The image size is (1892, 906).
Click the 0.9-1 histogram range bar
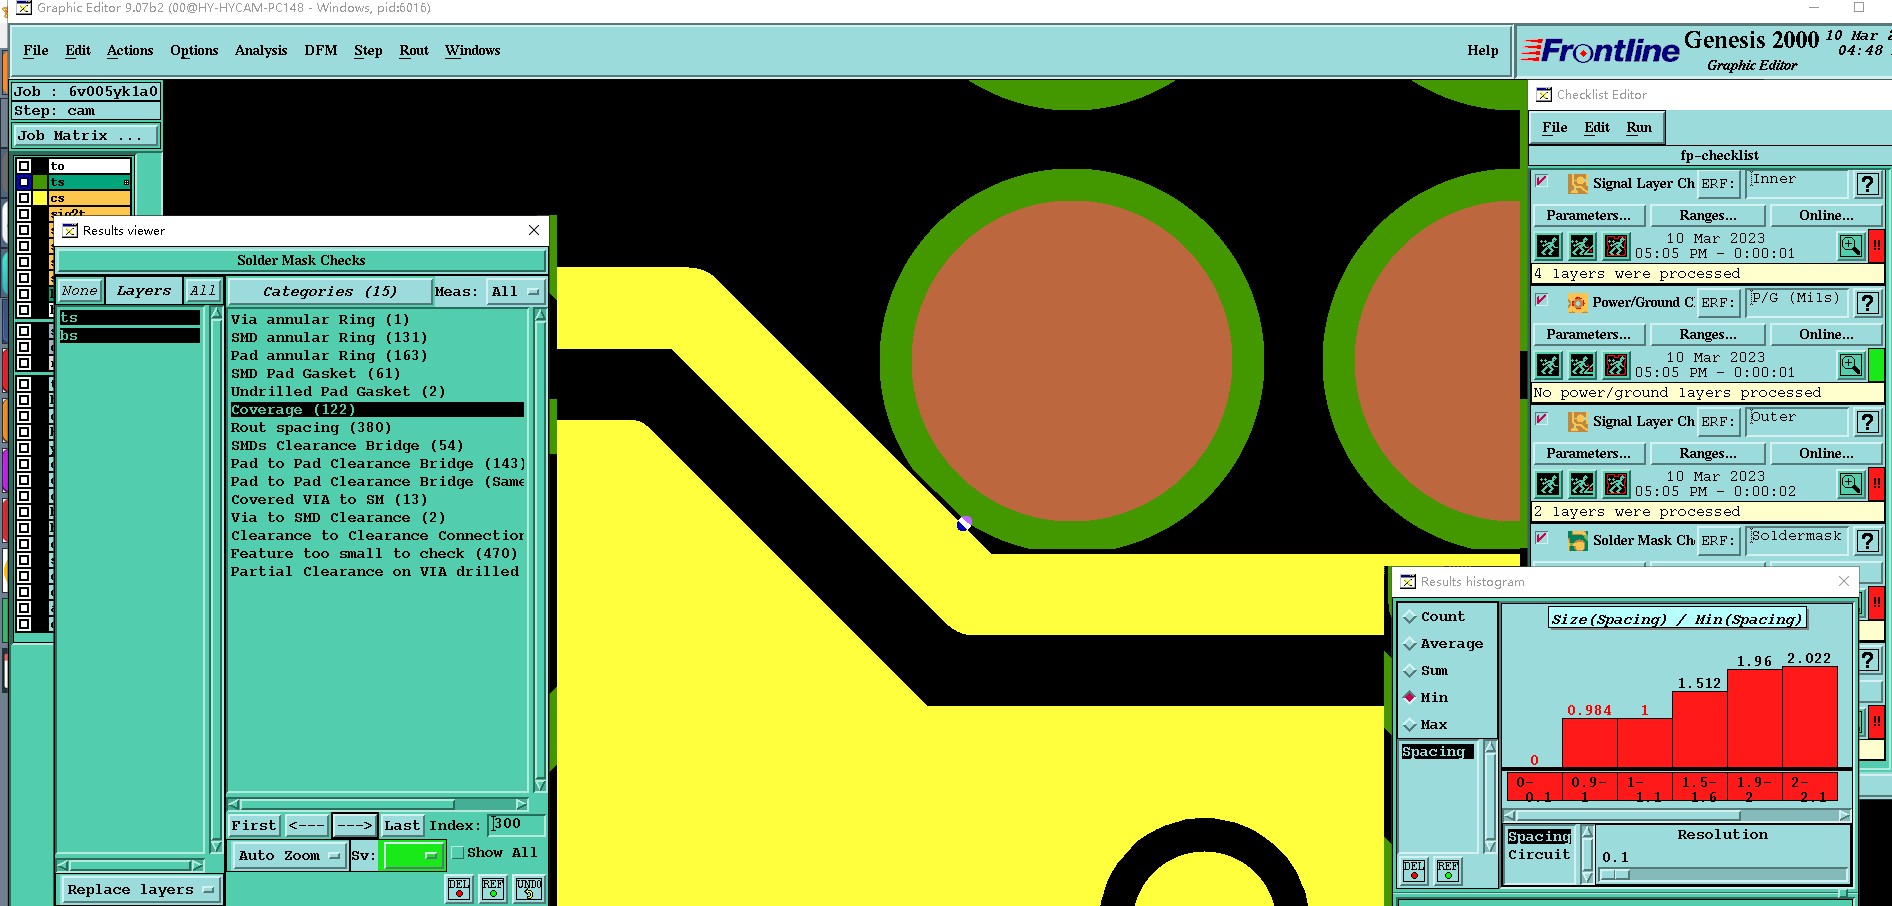[1590, 787]
